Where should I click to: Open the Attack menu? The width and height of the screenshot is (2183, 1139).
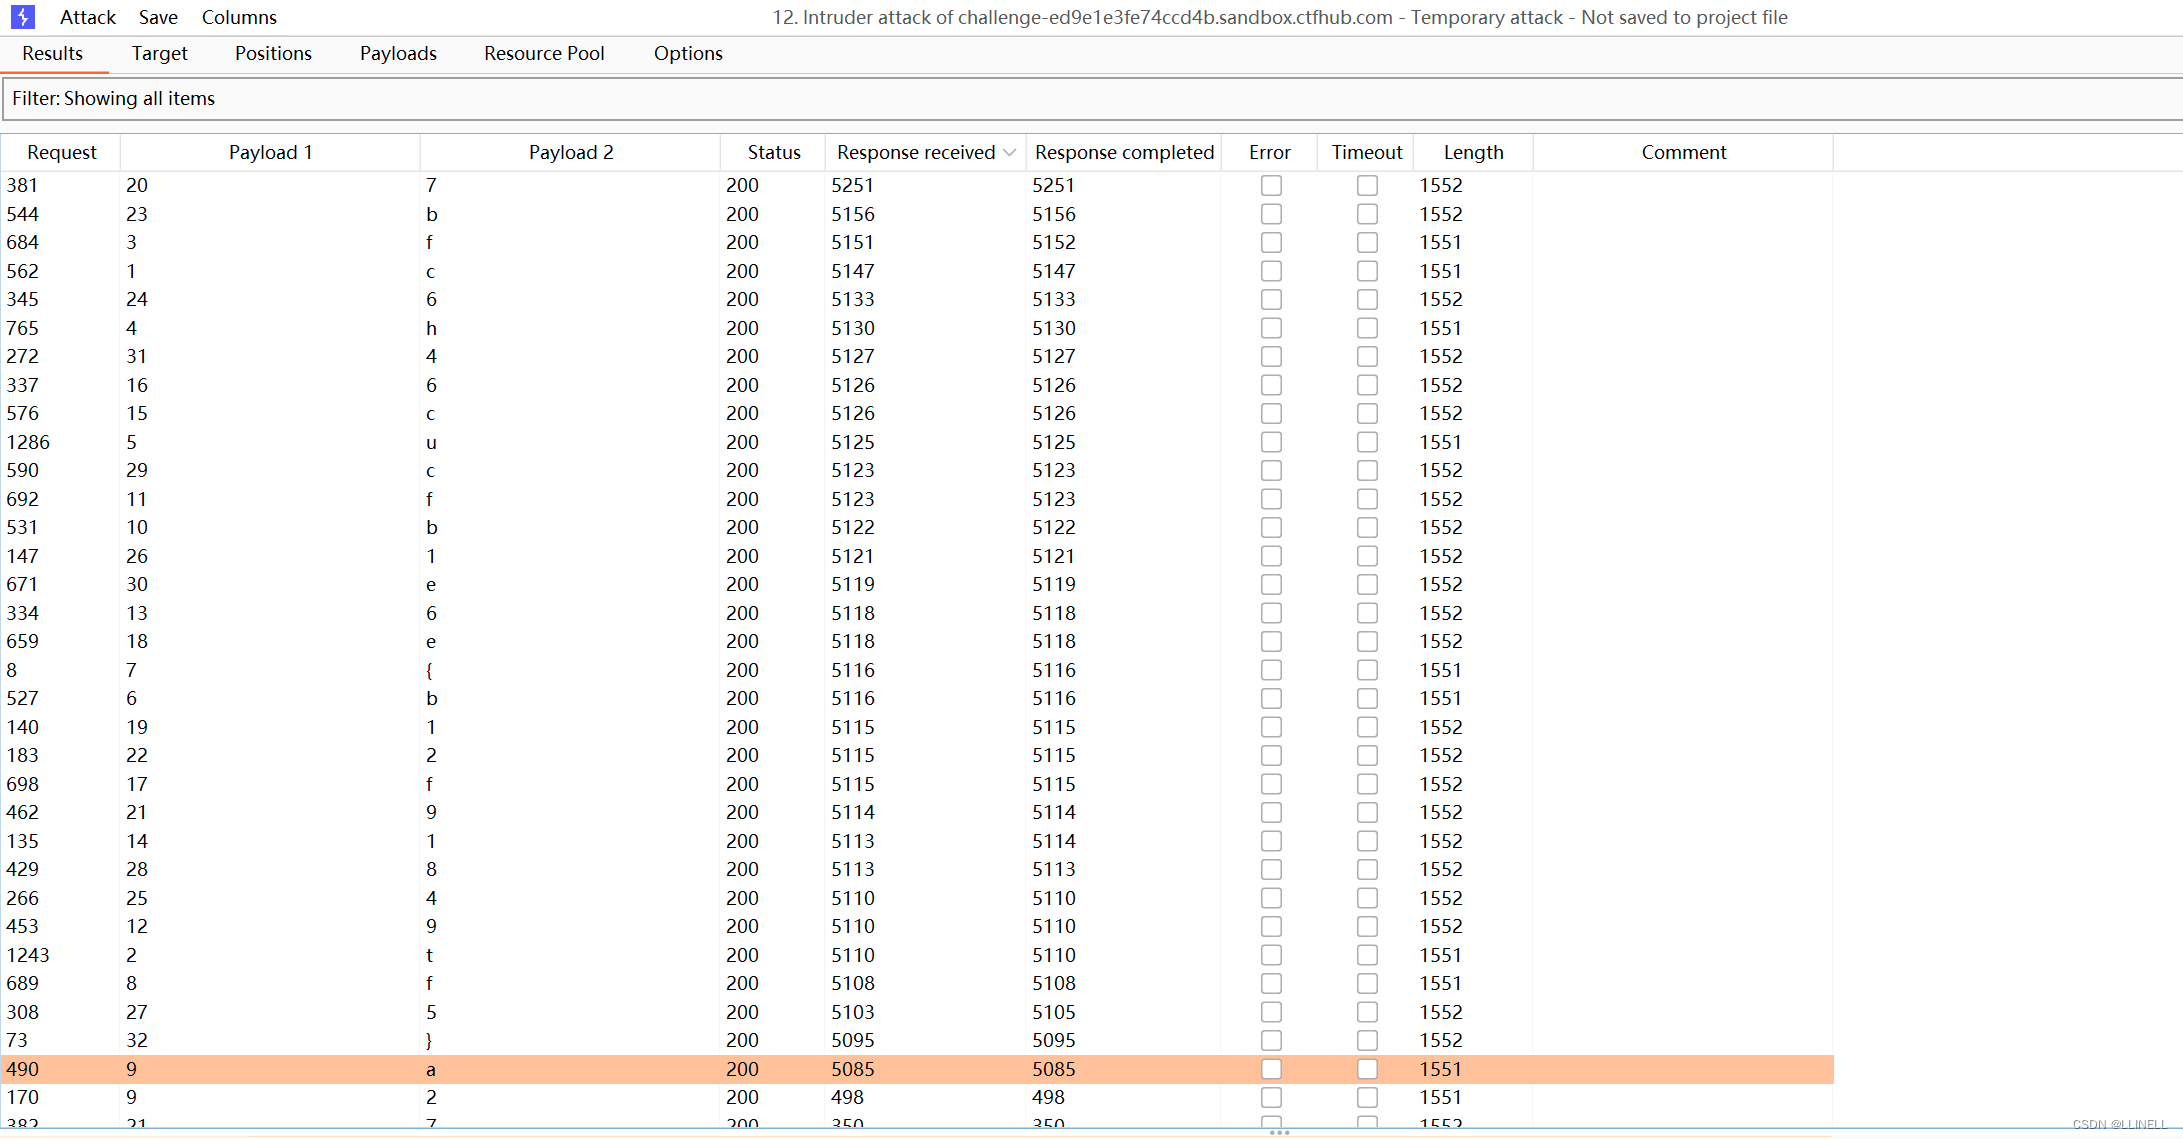[x=87, y=17]
